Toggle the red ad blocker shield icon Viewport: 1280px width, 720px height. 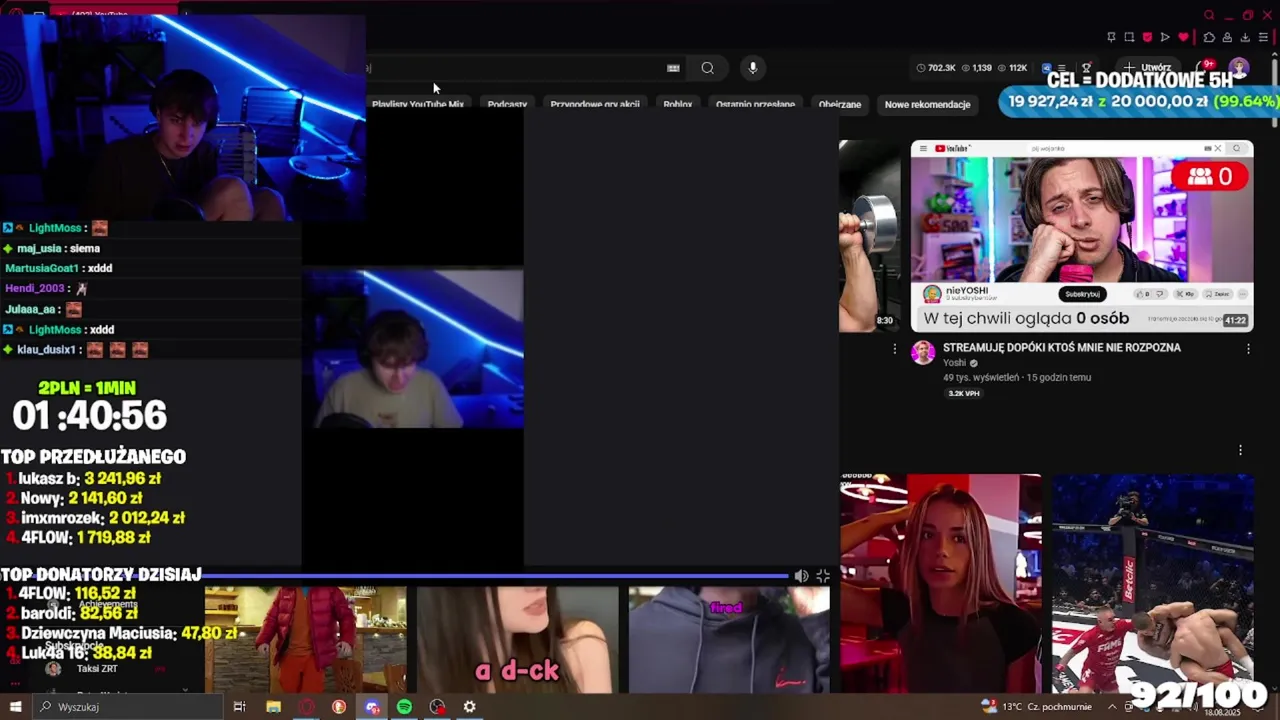[1147, 37]
